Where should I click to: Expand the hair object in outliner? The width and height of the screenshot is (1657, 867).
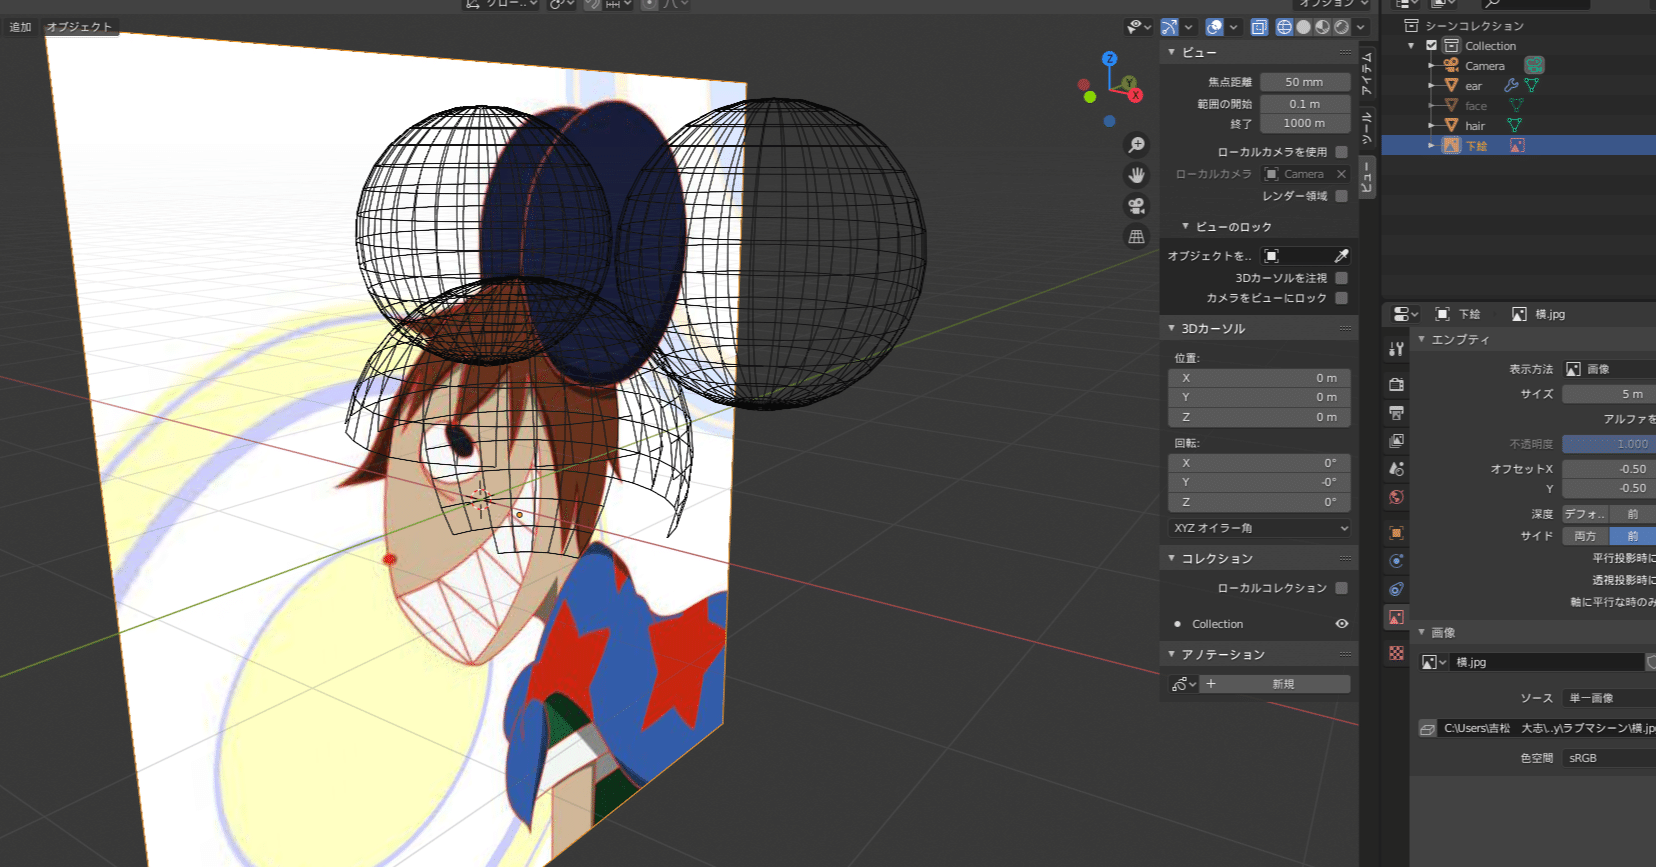point(1431,125)
